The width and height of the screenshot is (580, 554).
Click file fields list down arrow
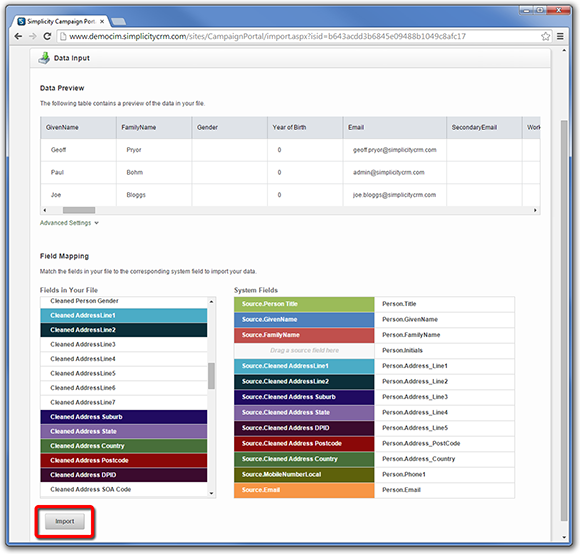(211, 493)
